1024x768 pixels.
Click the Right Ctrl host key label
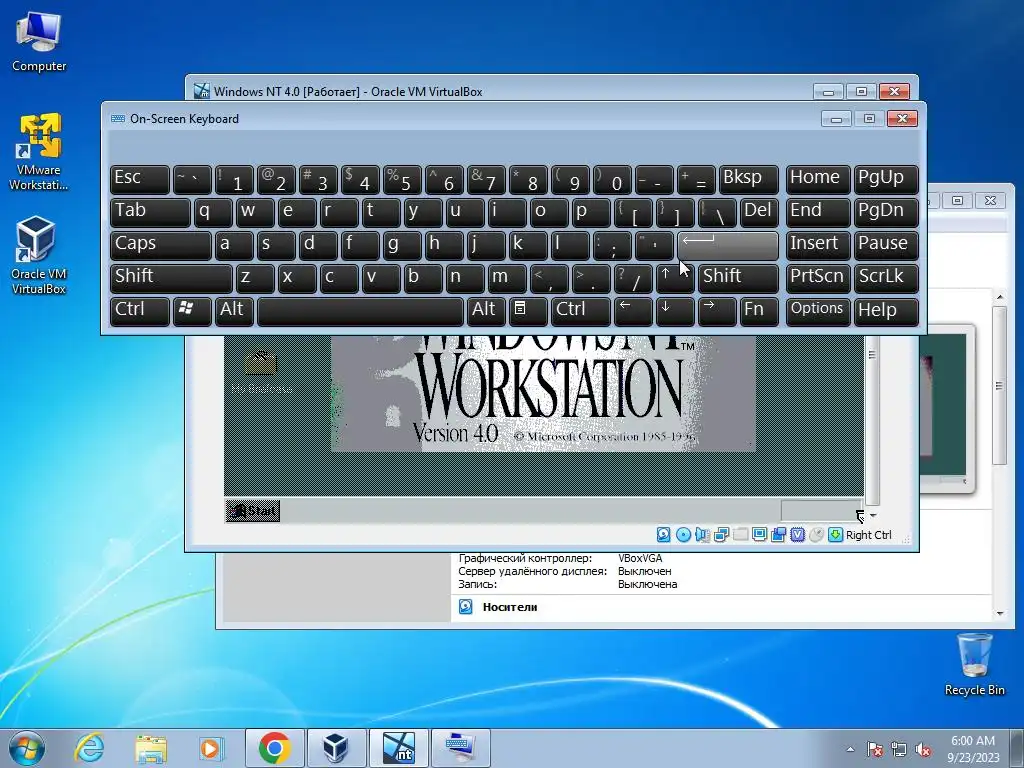pos(869,535)
